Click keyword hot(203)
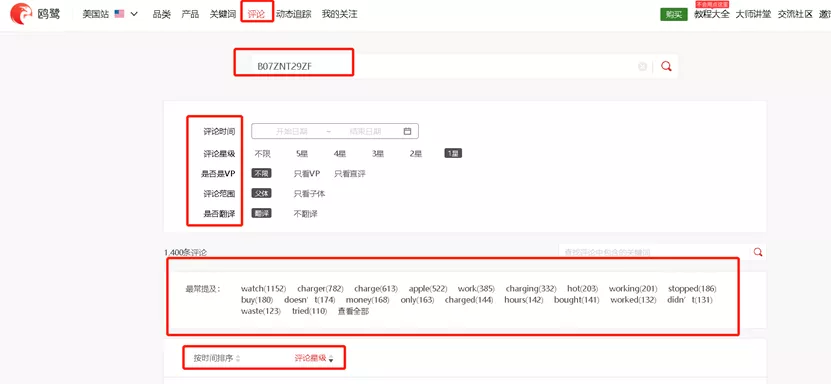 tap(582, 289)
